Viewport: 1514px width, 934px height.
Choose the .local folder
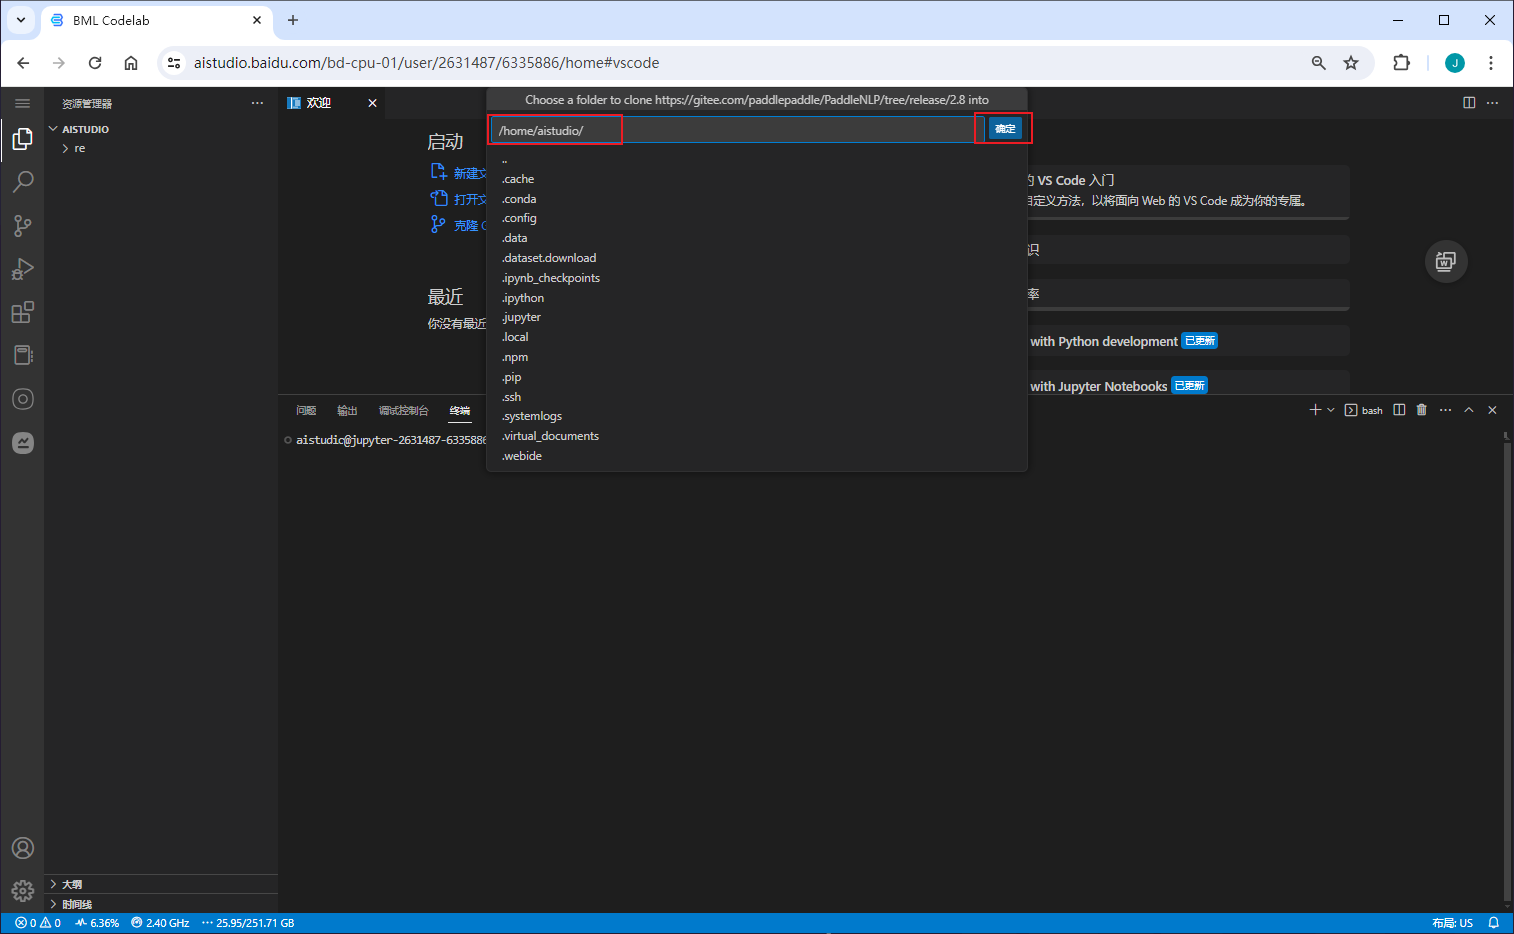[757, 337]
